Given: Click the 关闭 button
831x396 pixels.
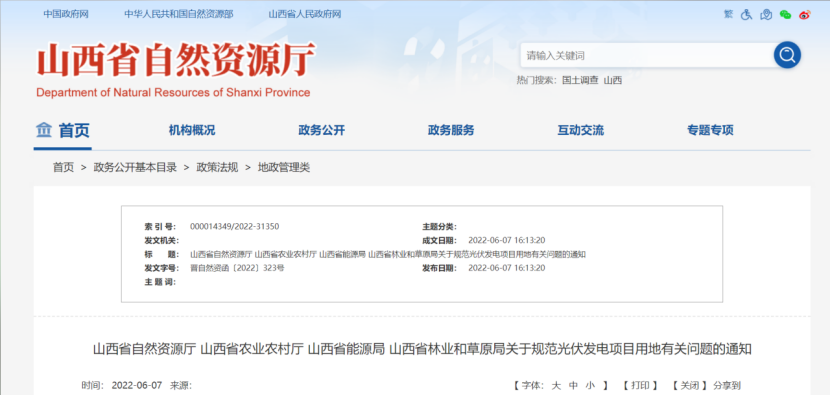Looking at the screenshot, I should point(689,385).
